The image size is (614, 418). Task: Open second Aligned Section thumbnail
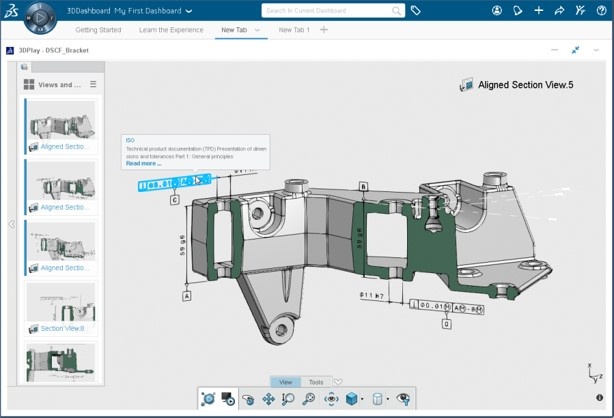tap(61, 187)
